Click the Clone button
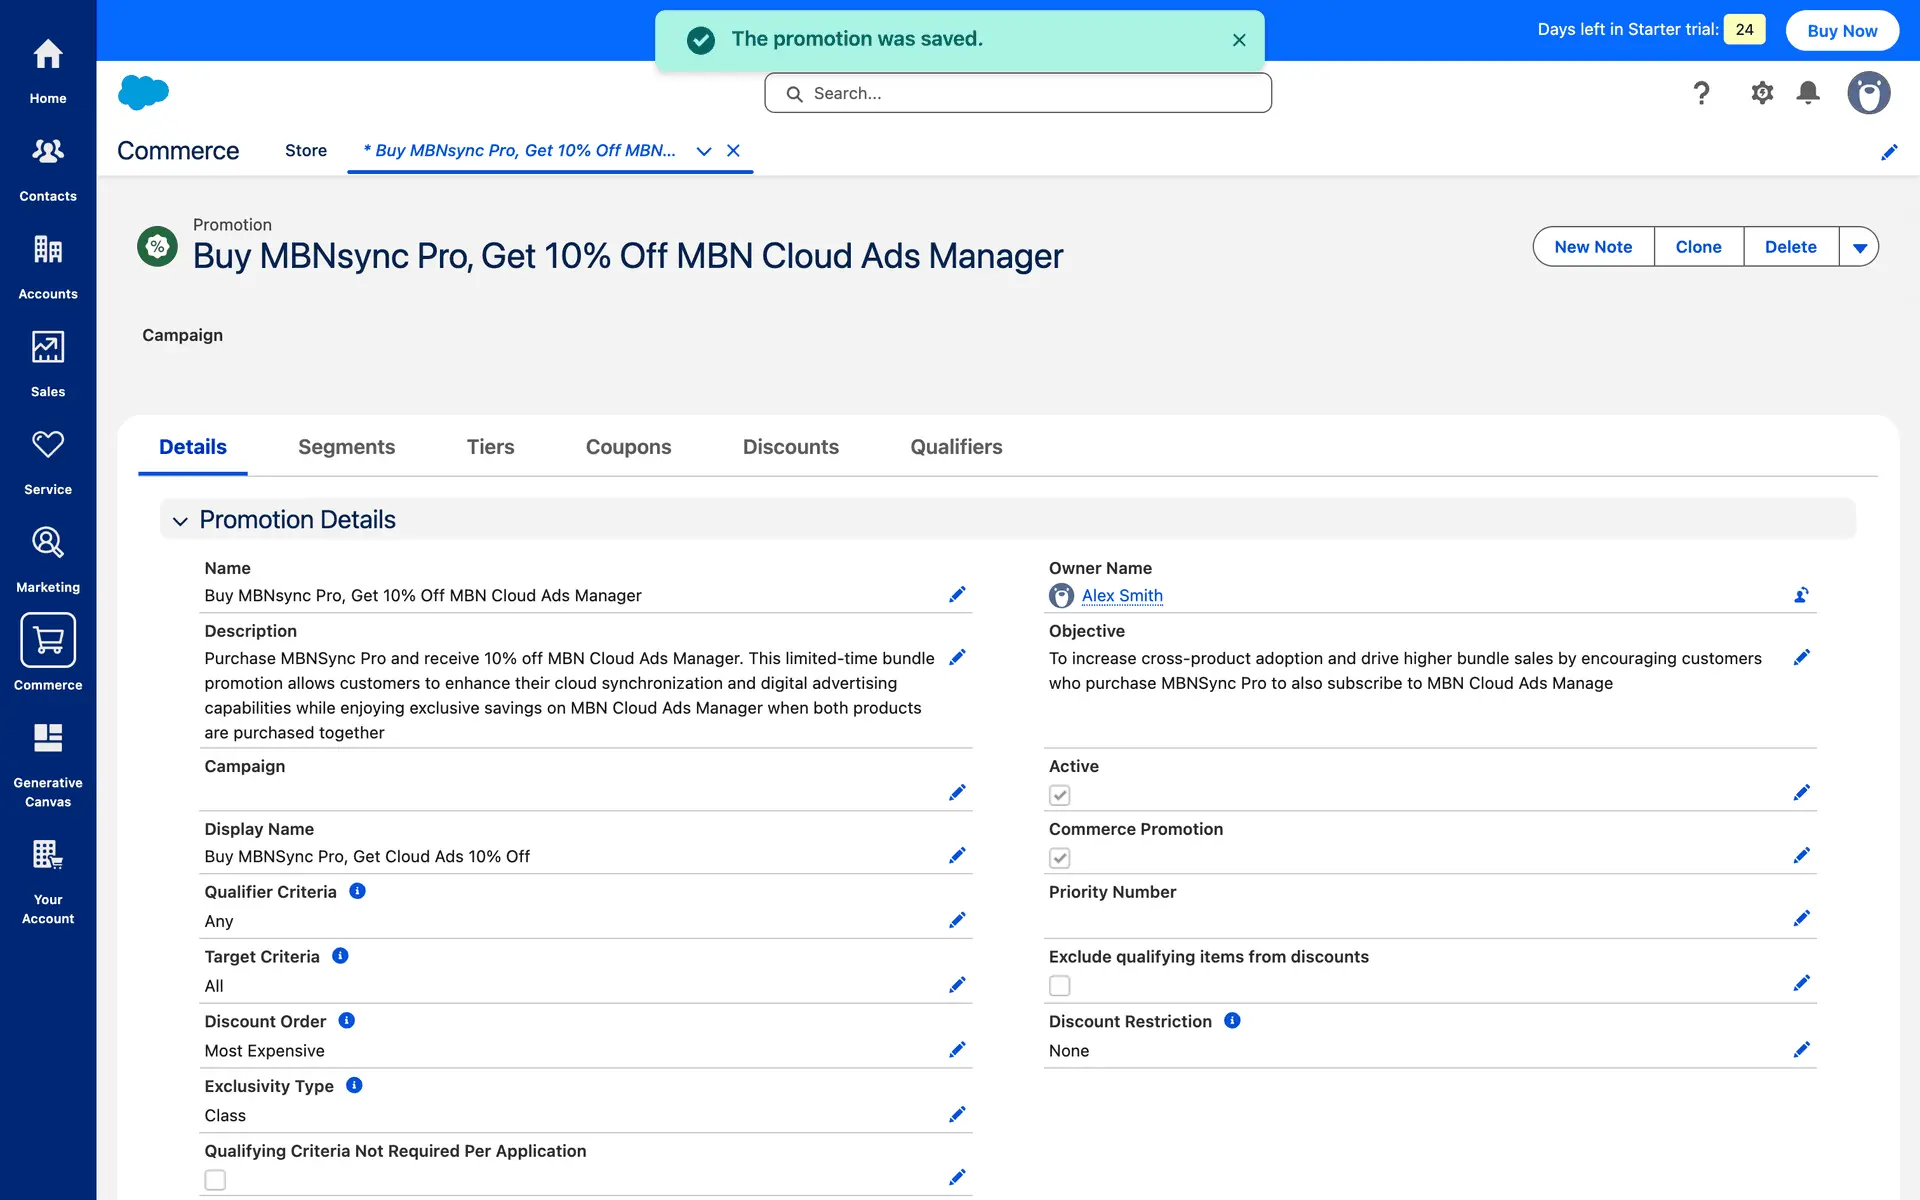 click(x=1698, y=247)
